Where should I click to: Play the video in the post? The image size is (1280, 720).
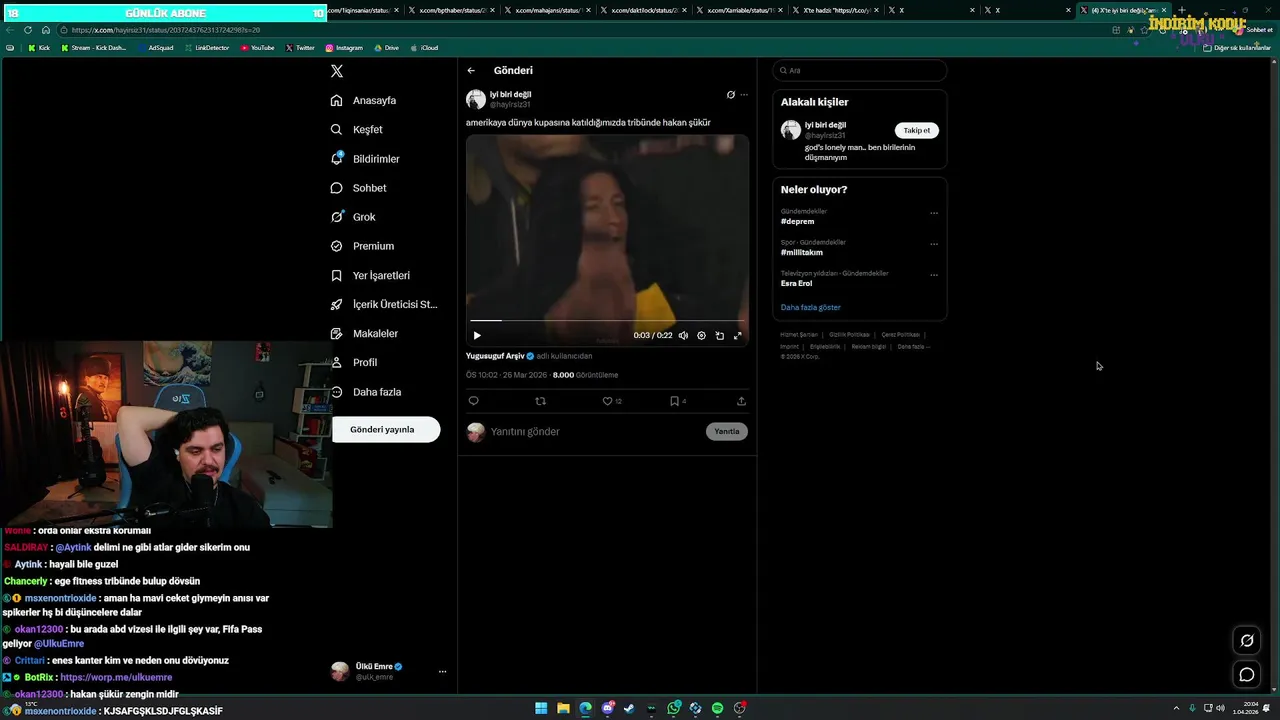477,336
